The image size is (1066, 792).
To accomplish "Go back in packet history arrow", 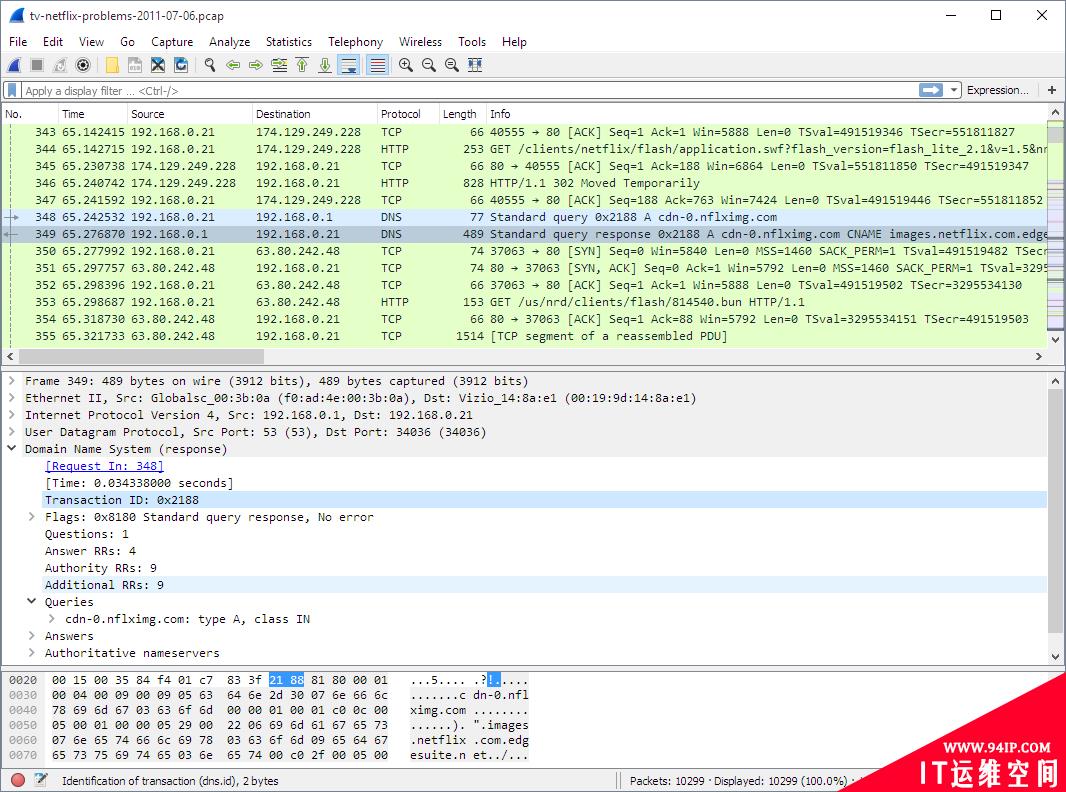I will click(233, 65).
